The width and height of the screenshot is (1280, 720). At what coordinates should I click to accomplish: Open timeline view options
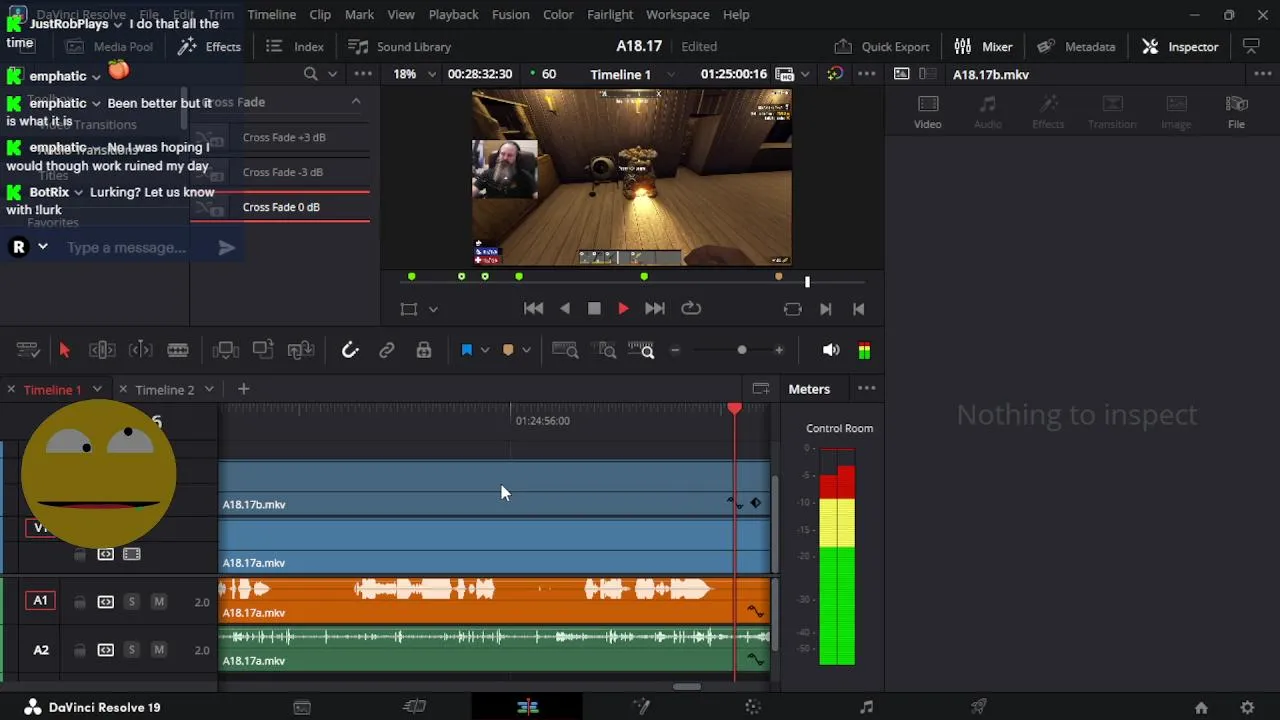tap(27, 350)
